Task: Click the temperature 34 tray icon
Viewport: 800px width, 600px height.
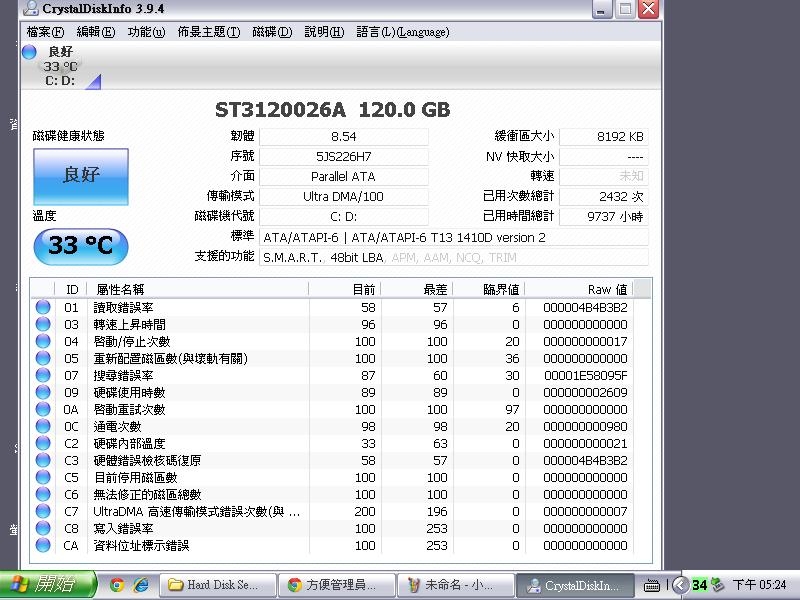Action: pos(700,585)
